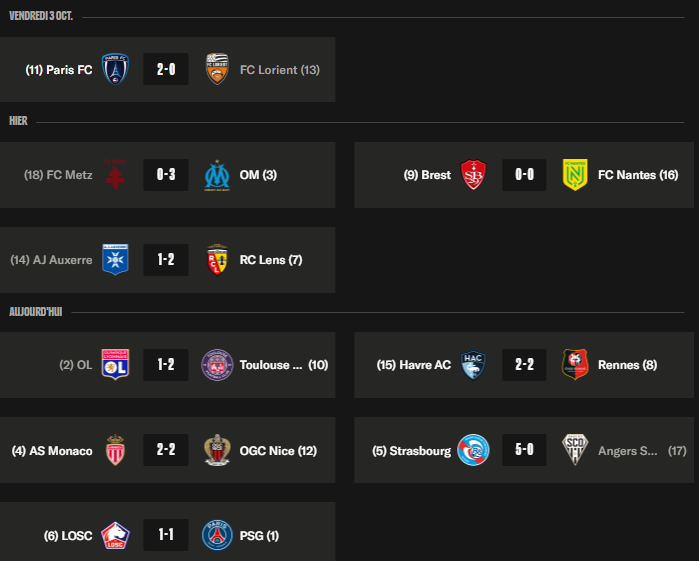Image resolution: width=699 pixels, height=561 pixels.
Task: Click the Paris FC club crest
Action: click(116, 69)
